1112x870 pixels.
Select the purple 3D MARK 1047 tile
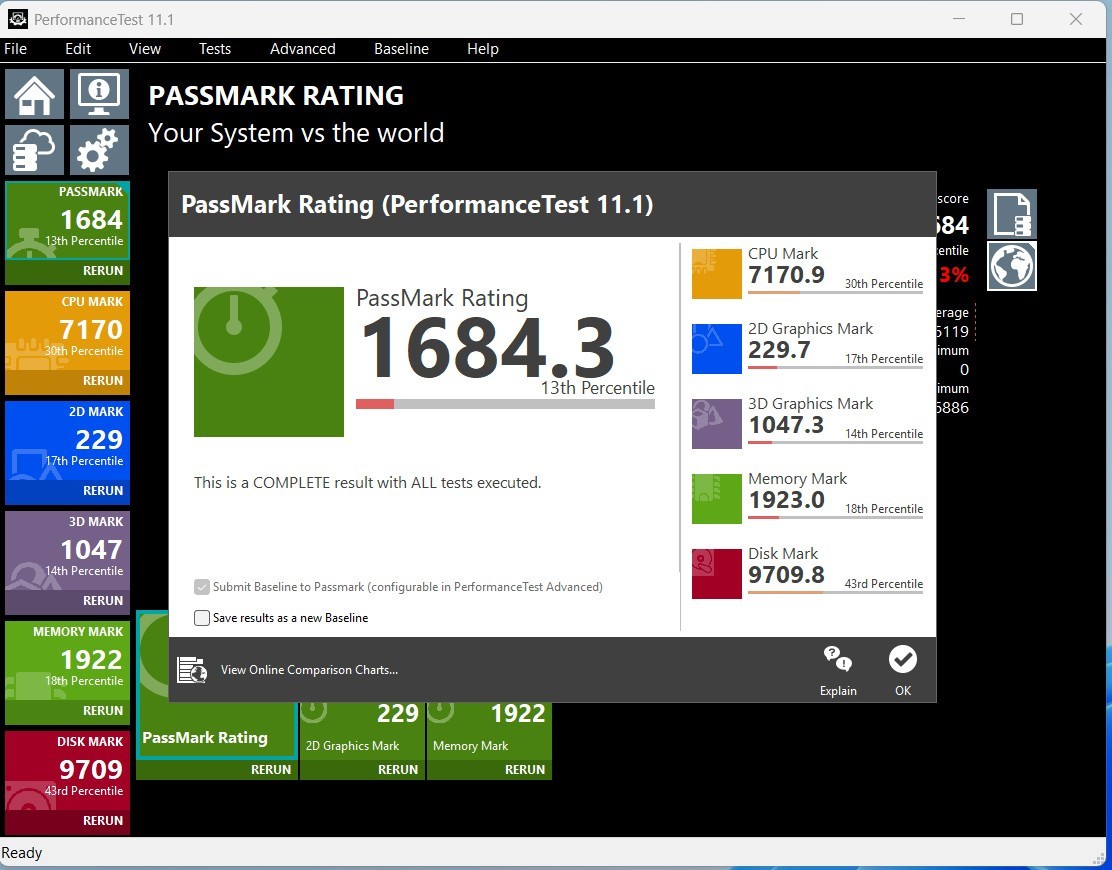[x=67, y=550]
